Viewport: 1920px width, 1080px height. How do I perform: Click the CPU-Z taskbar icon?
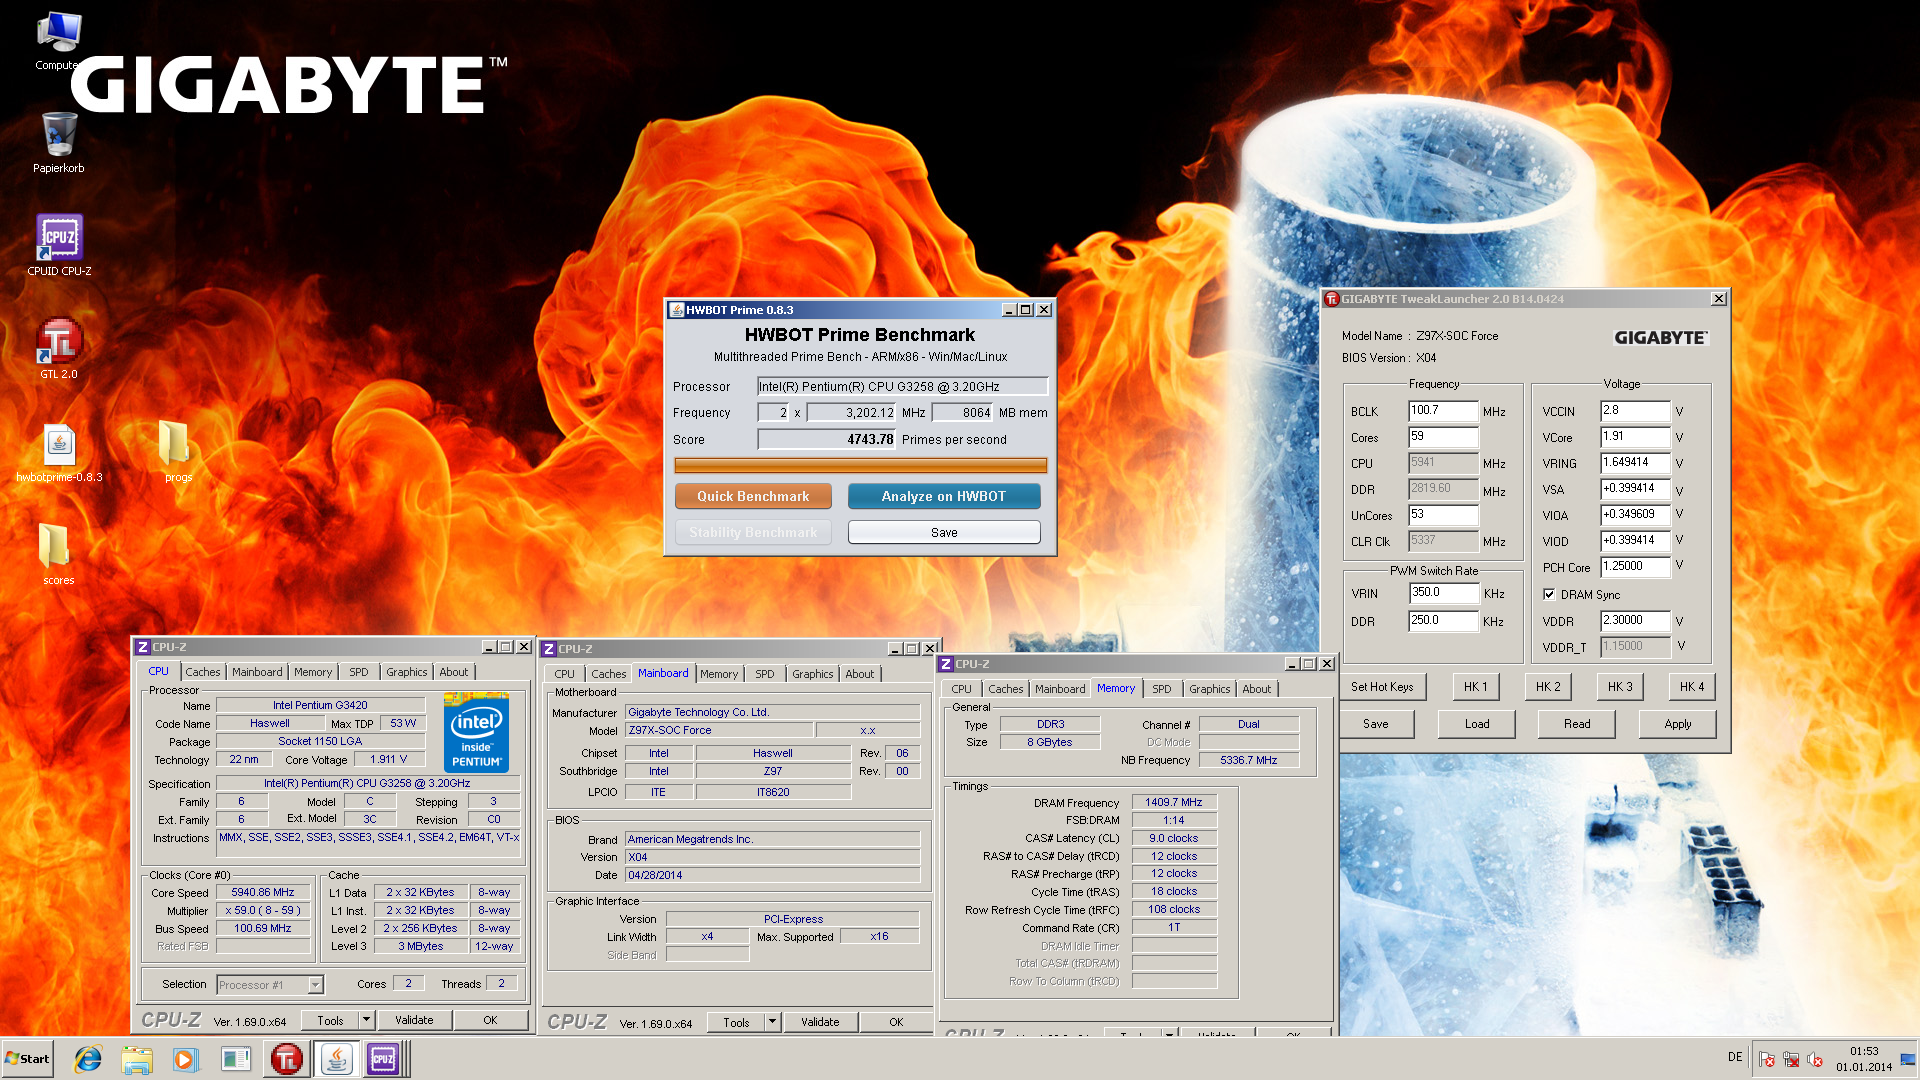(x=383, y=1059)
